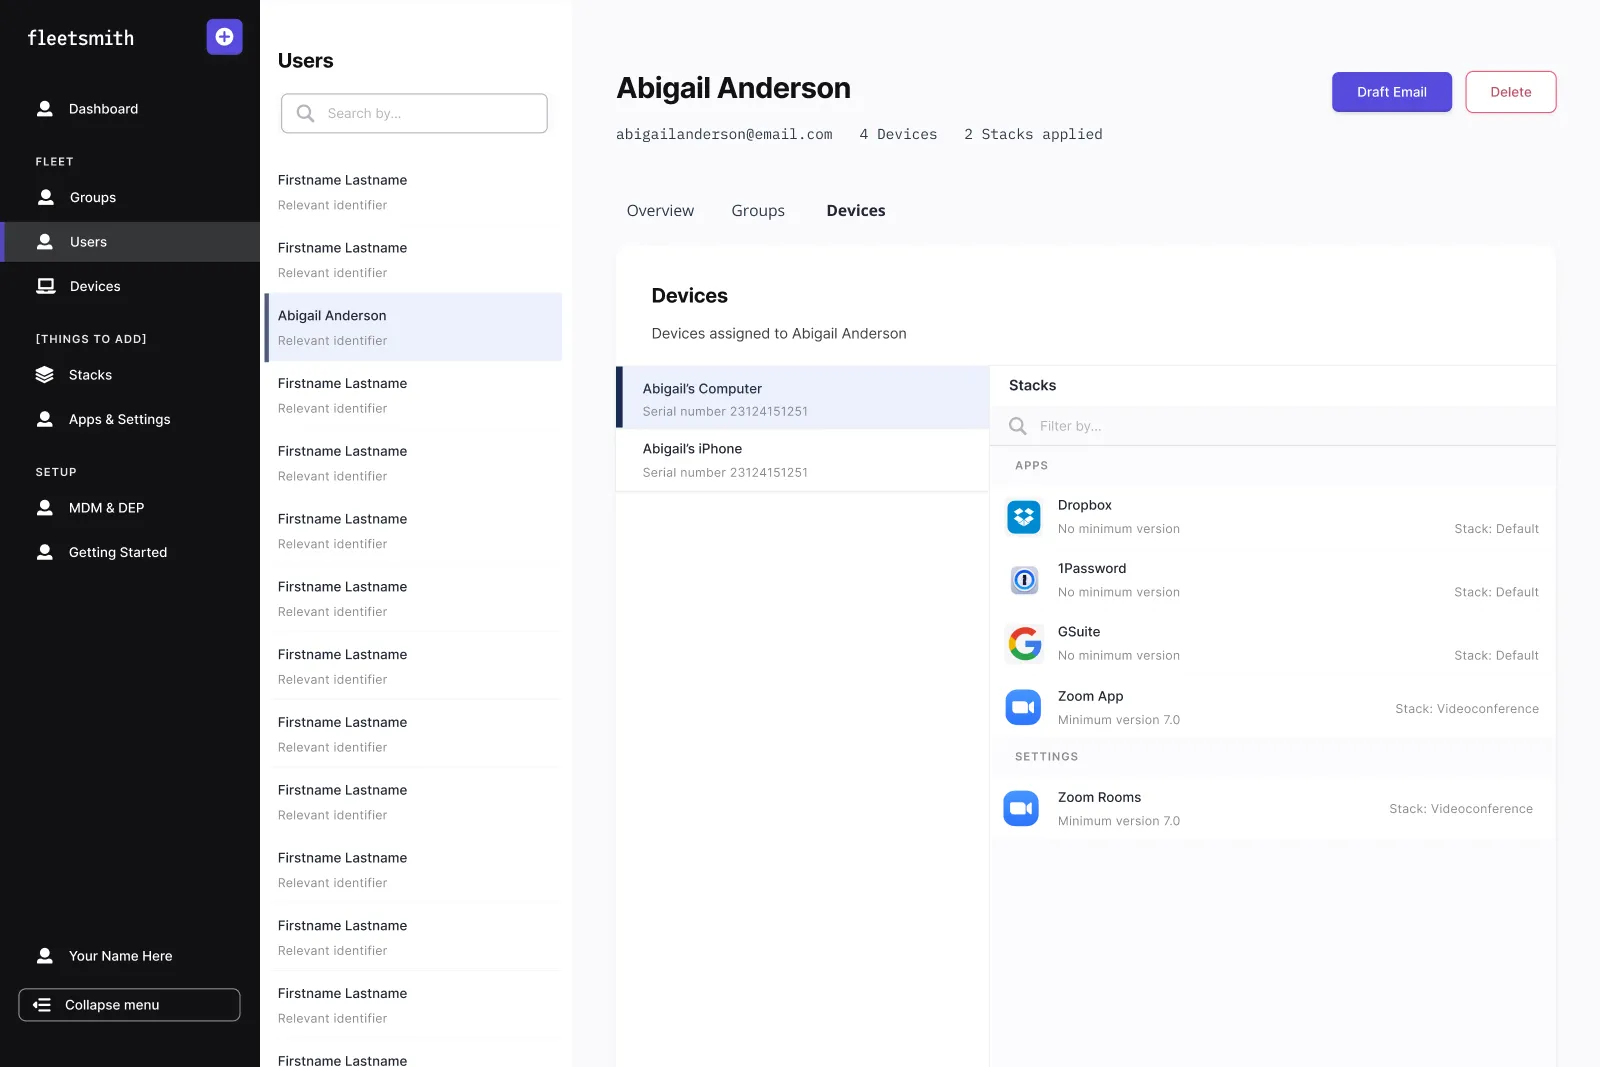Screen dimensions: 1600x1067
Task: Open the Zoom App row
Action: [1273, 708]
